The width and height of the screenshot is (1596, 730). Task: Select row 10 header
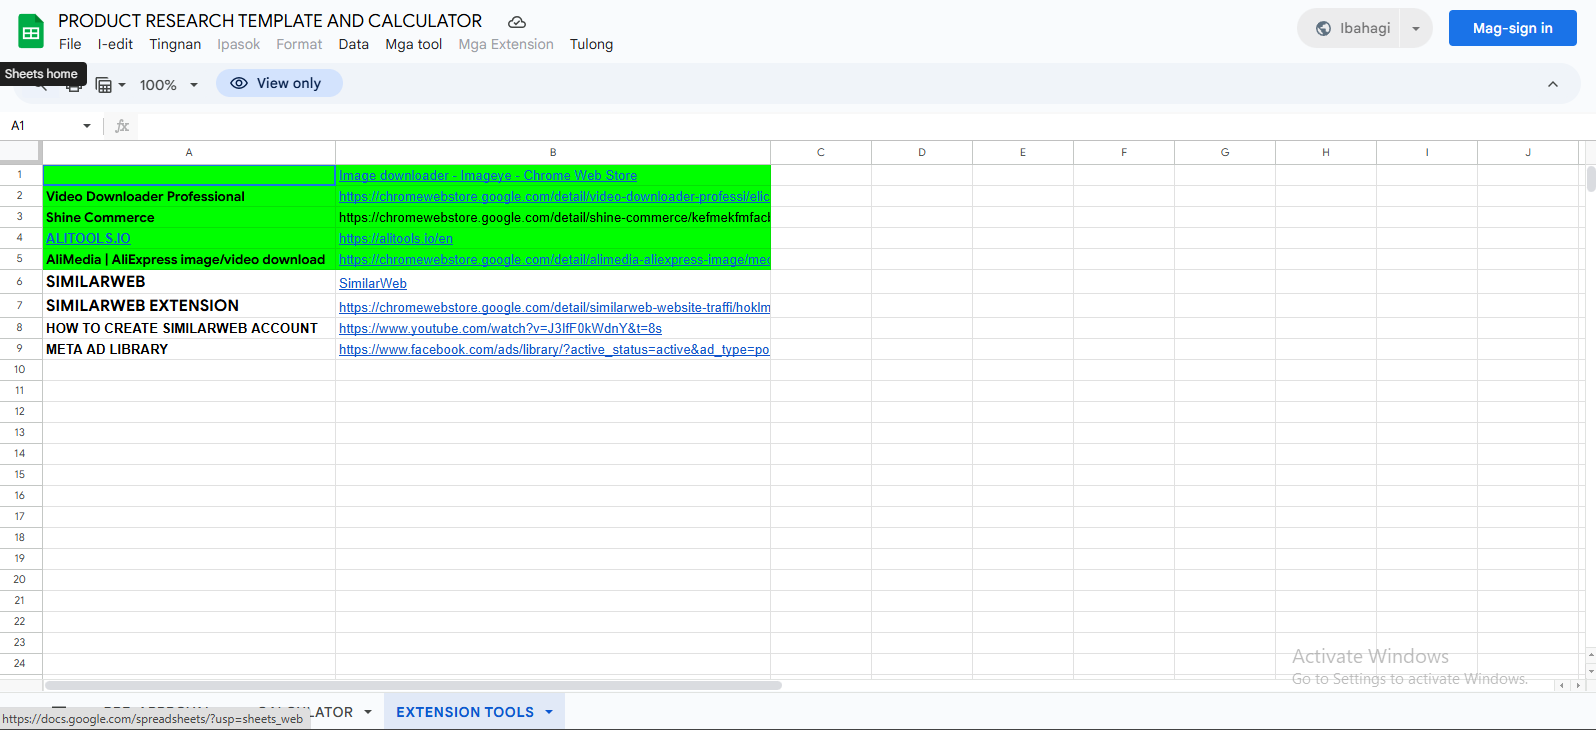coord(20,369)
